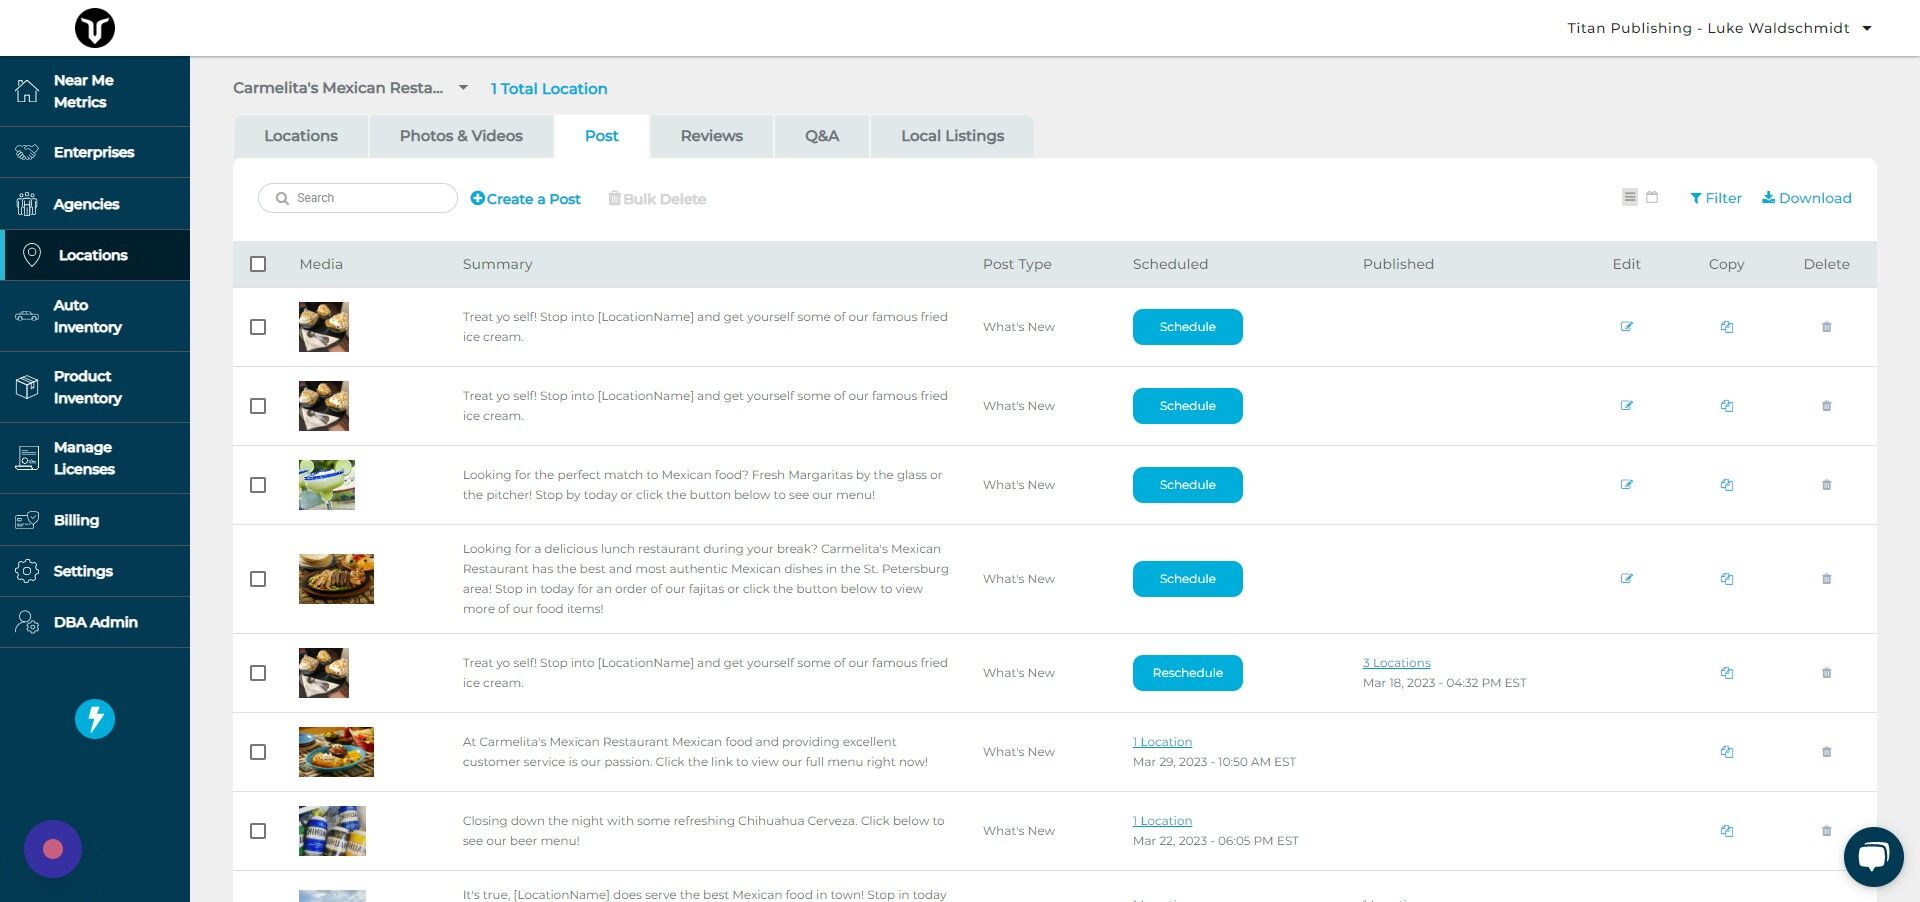Open the Filter options
Image resolution: width=1920 pixels, height=902 pixels.
1716,198
